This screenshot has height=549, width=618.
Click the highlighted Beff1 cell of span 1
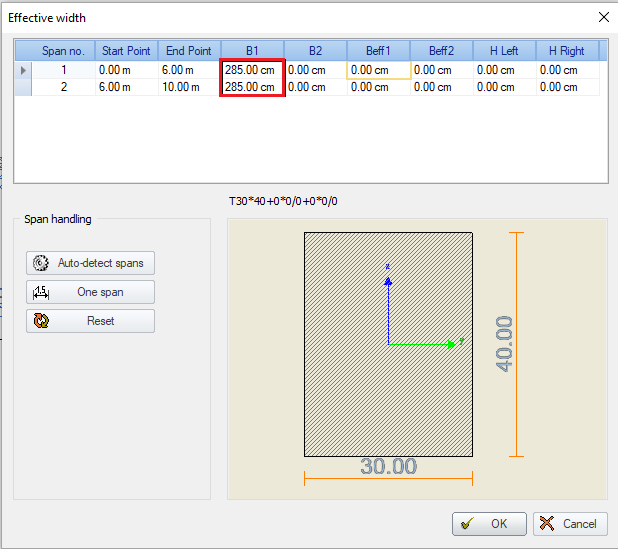pos(379,70)
